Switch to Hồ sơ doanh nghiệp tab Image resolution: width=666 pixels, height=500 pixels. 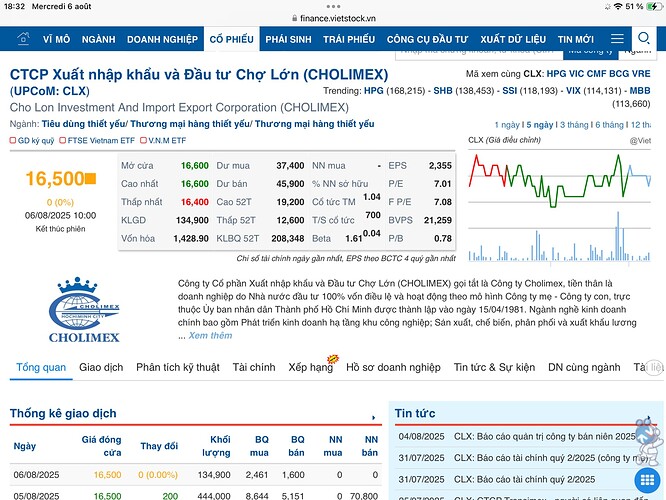(393, 367)
